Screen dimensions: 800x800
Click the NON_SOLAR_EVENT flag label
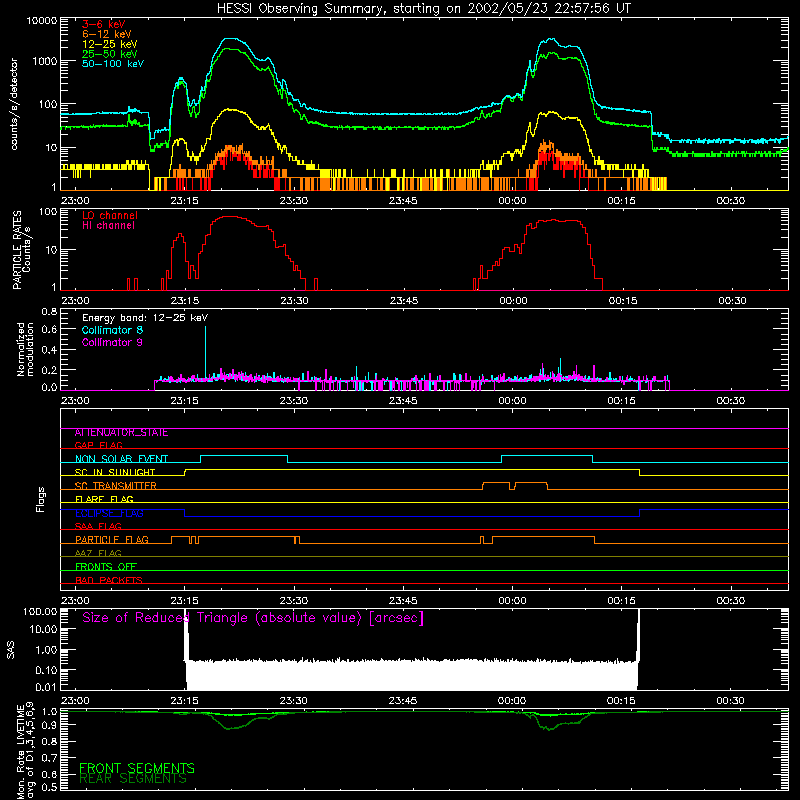tap(121, 459)
